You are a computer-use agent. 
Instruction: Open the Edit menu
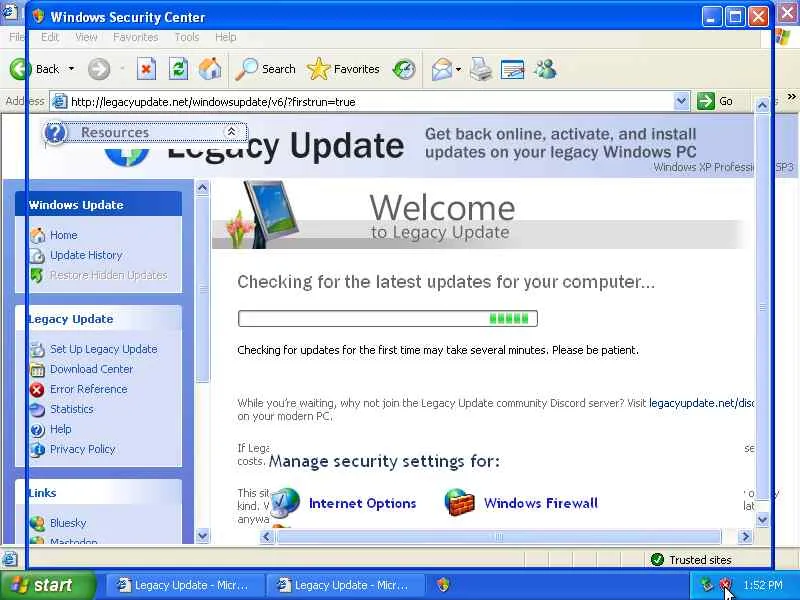(49, 37)
